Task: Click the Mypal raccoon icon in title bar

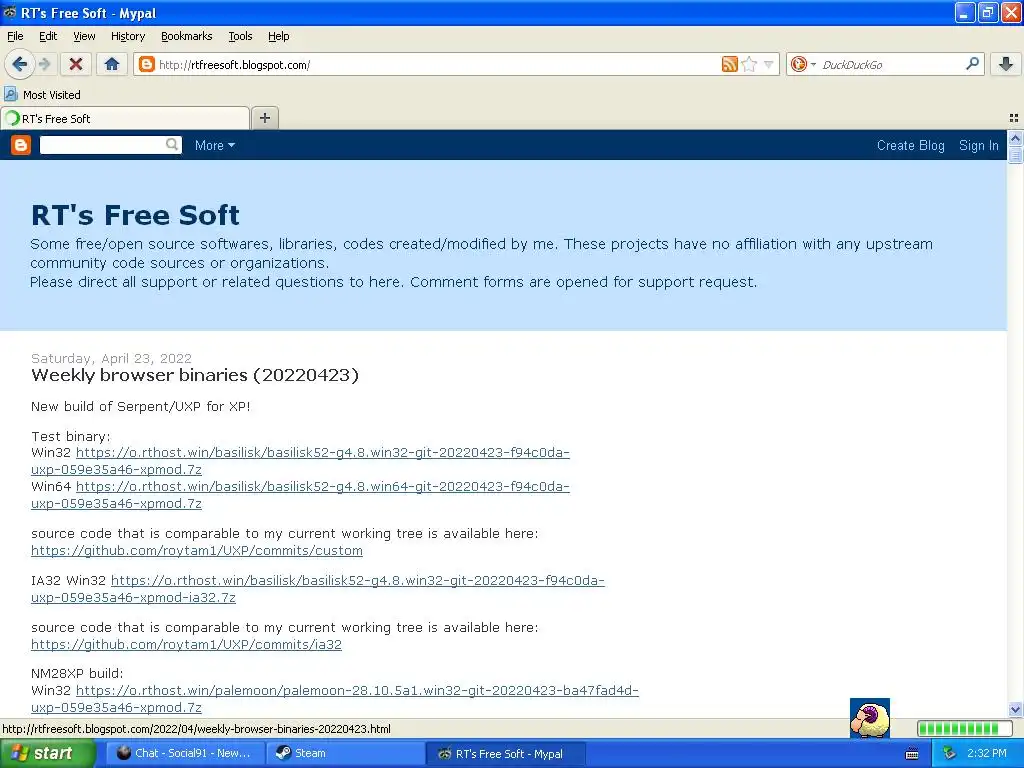Action: click(x=9, y=12)
